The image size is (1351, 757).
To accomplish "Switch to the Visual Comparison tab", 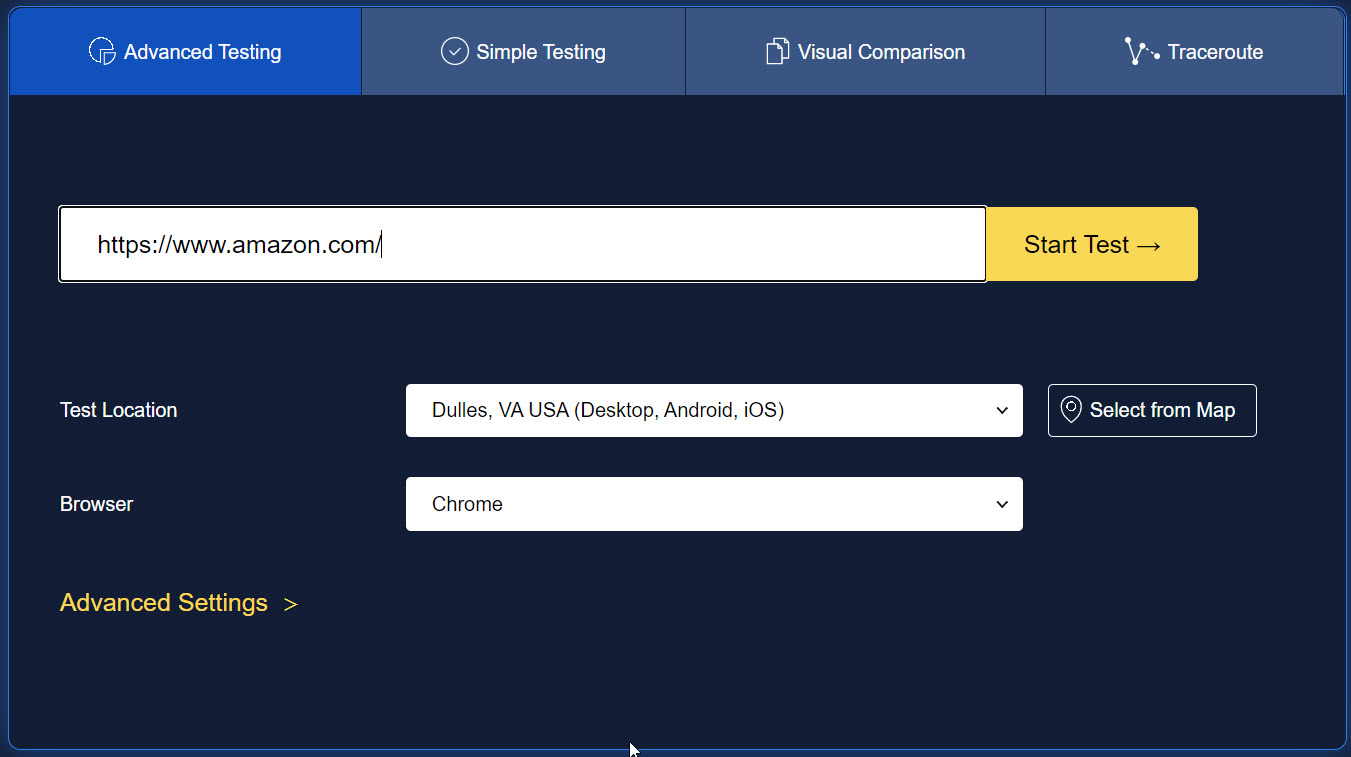I will (864, 51).
